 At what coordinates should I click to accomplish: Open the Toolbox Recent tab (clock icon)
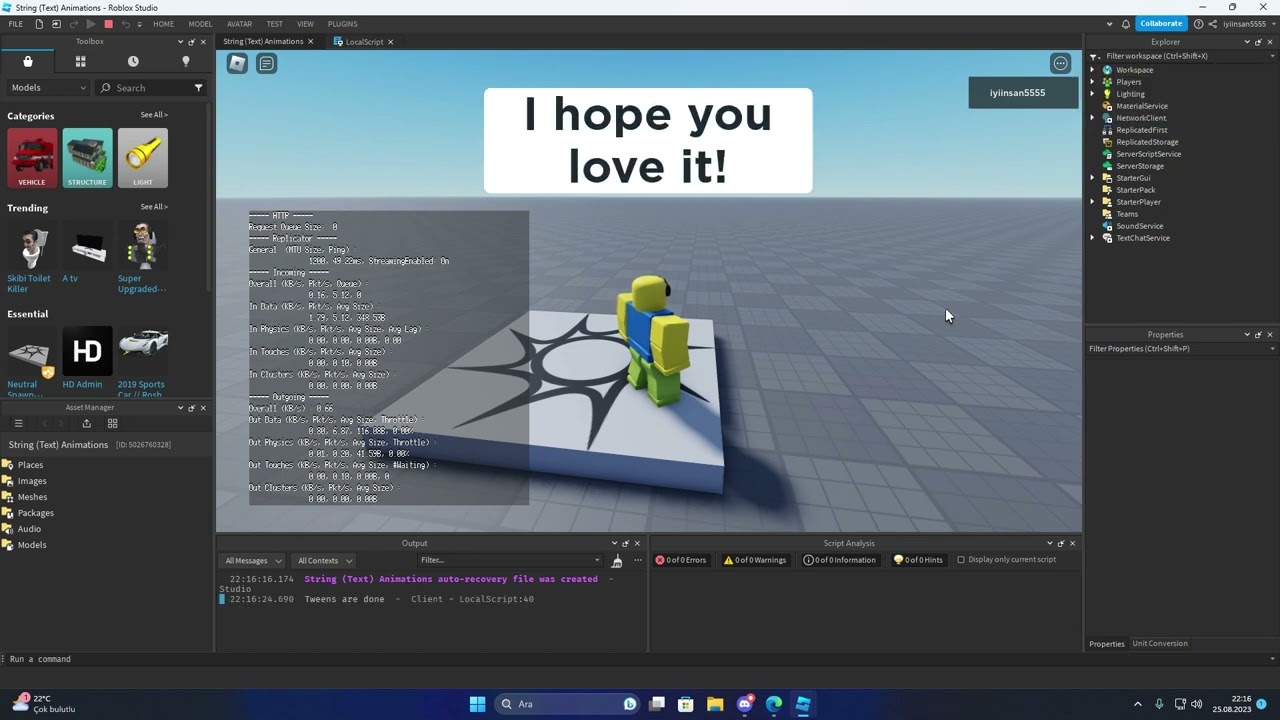[133, 61]
